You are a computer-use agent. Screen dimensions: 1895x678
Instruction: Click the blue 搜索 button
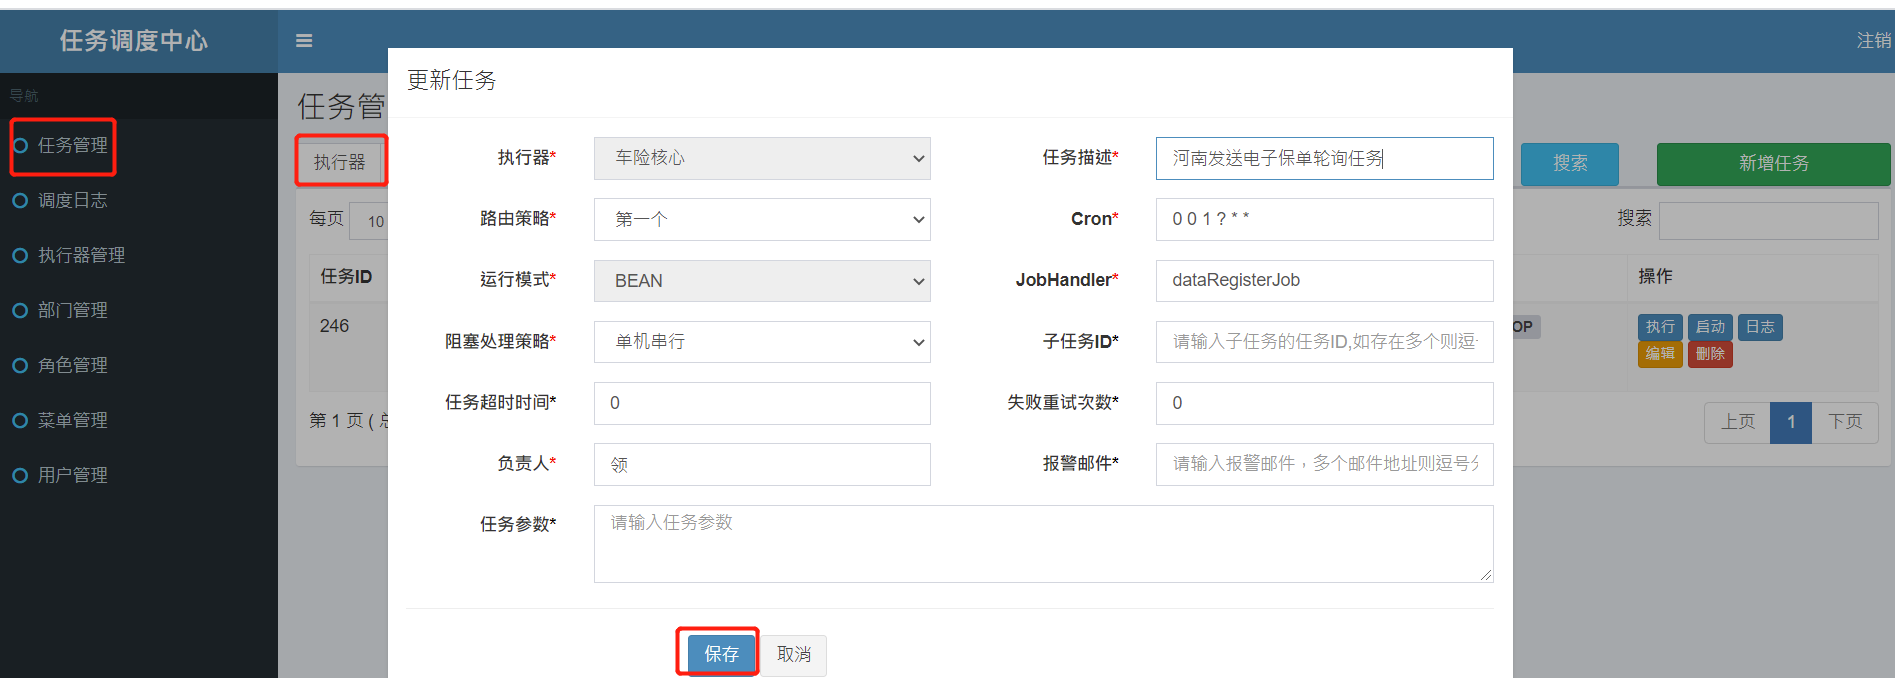[1570, 164]
